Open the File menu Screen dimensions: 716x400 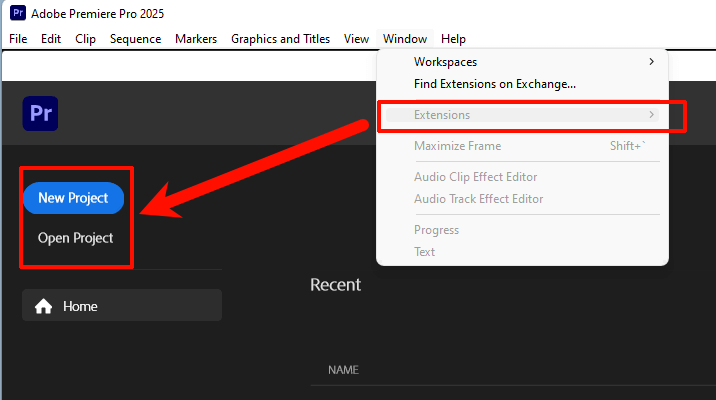click(x=18, y=39)
